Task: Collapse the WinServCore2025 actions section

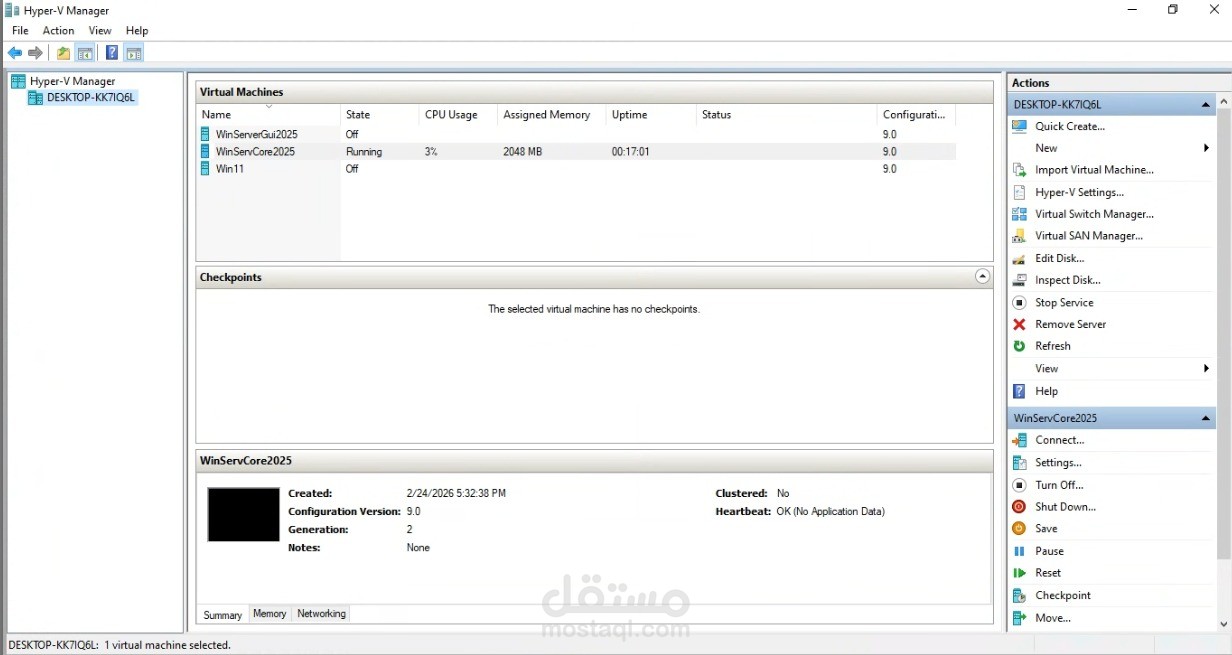Action: (1206, 418)
